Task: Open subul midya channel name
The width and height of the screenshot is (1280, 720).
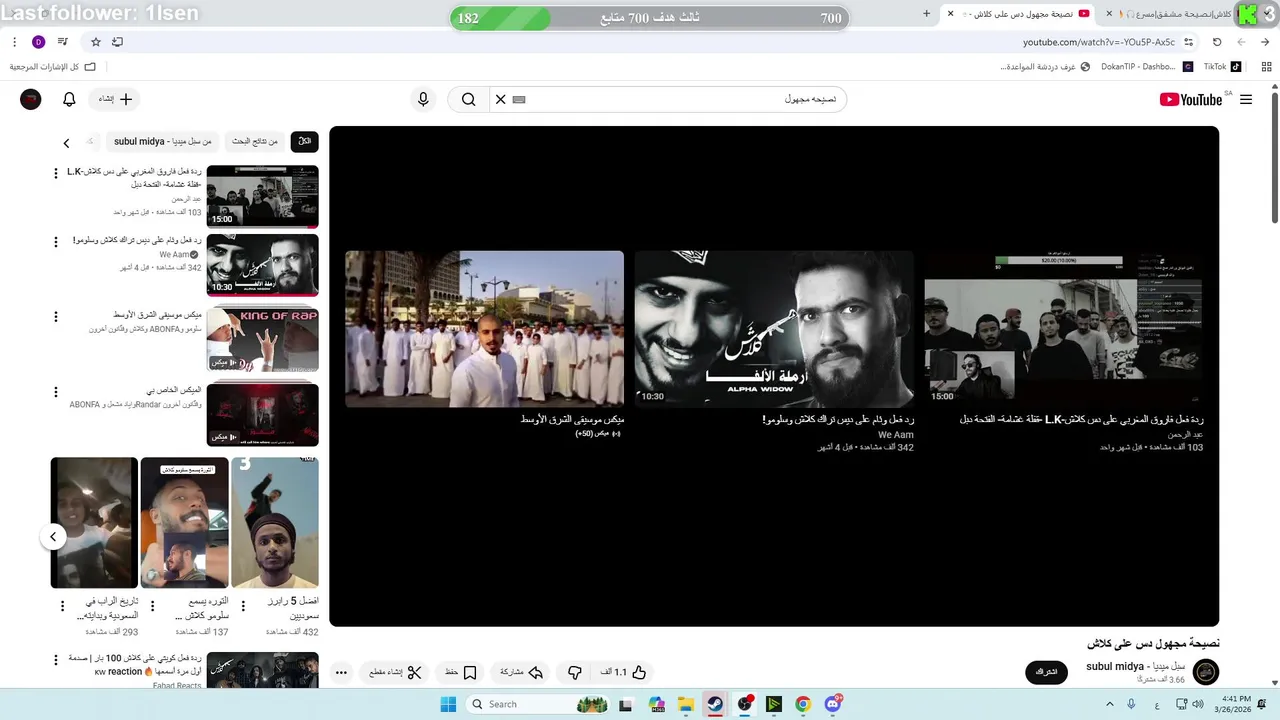Action: point(1135,666)
